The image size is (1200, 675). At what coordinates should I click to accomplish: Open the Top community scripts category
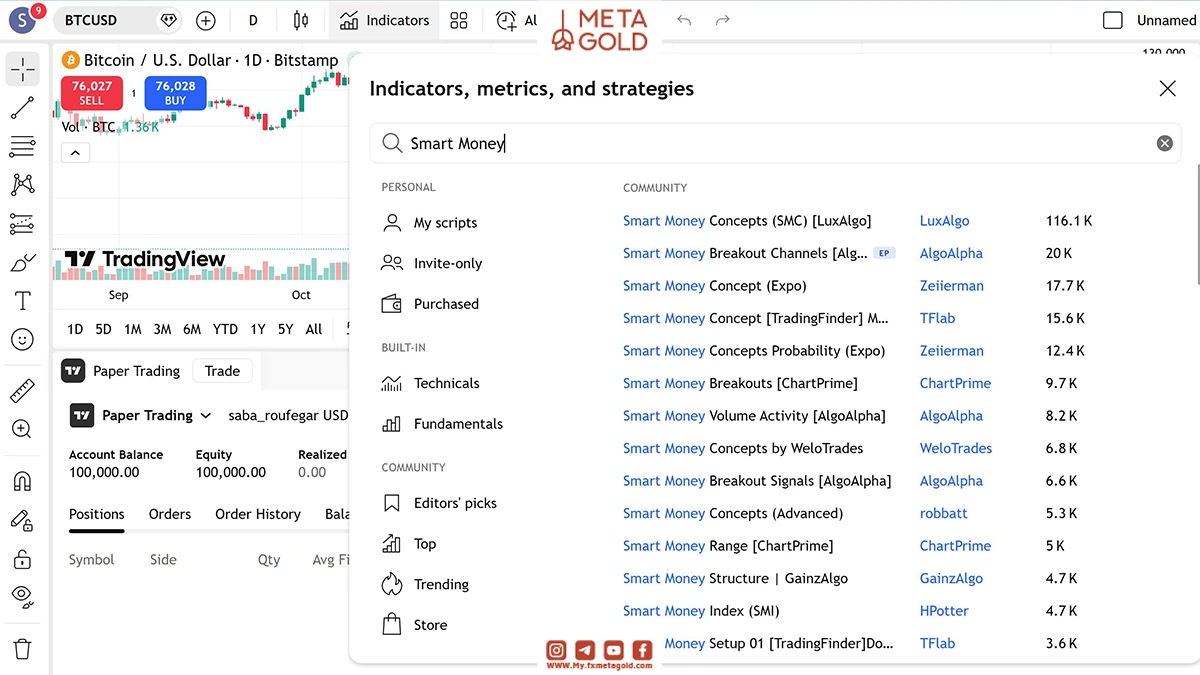pos(409,544)
